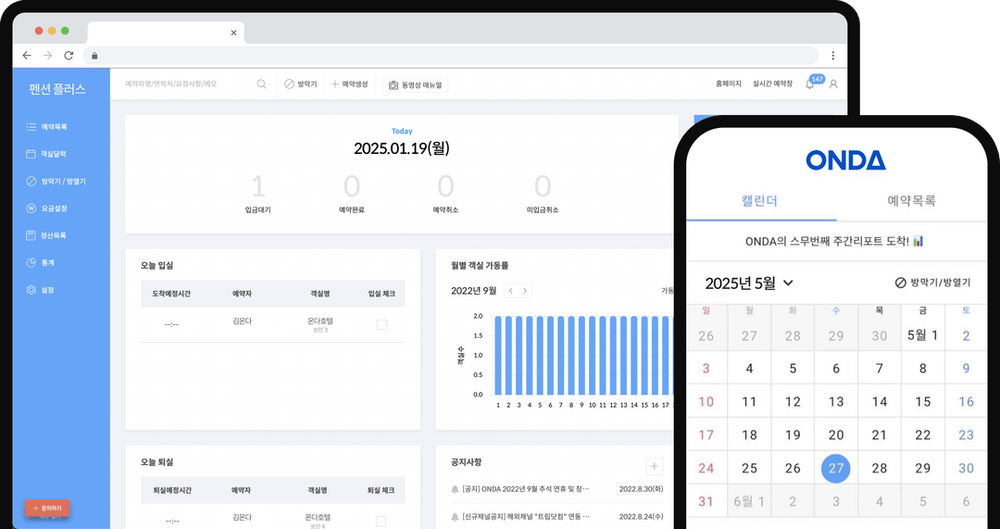Open notice ONDA 2022년 9월 추석 연휴
This screenshot has height=529, width=1000.
point(526,489)
